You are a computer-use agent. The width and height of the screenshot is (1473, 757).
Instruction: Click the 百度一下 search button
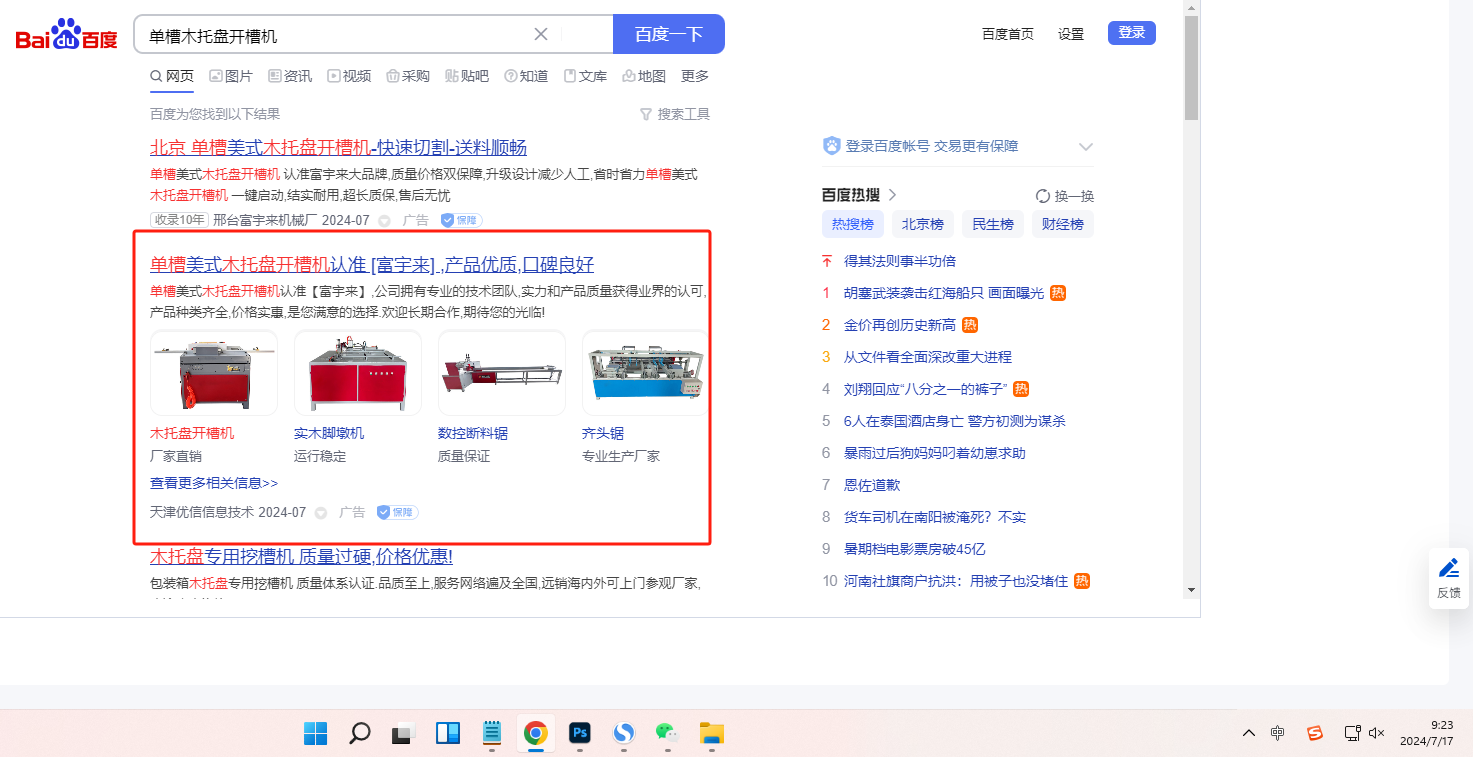668,34
